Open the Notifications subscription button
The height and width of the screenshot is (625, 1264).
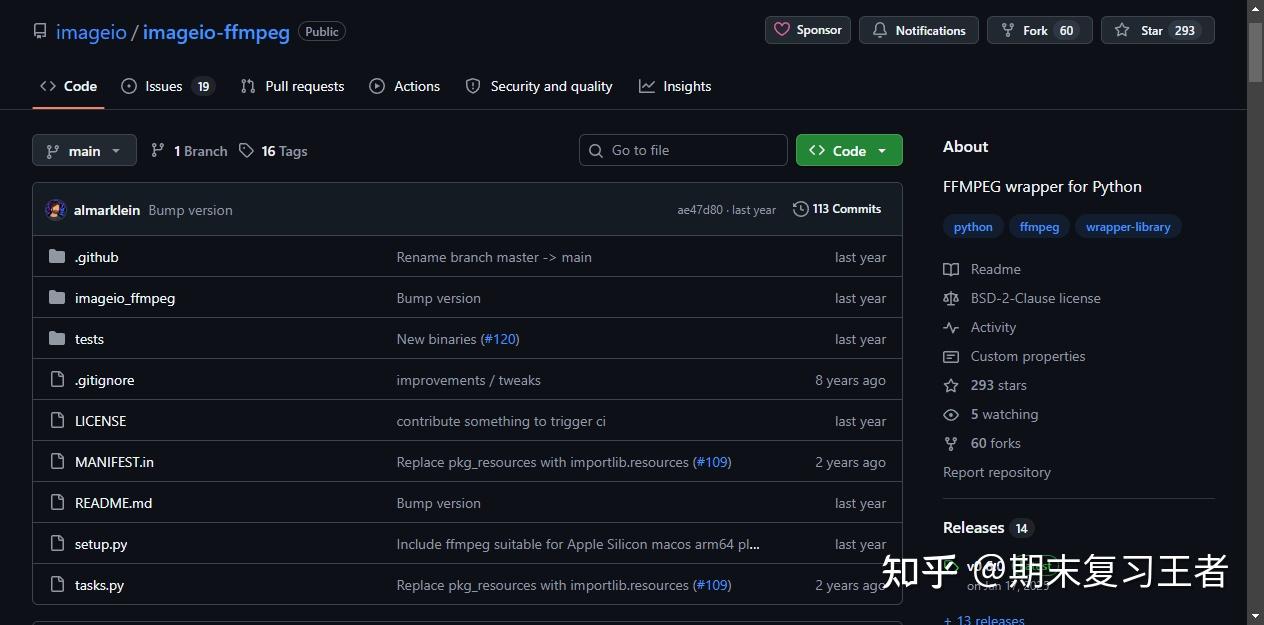pos(918,30)
